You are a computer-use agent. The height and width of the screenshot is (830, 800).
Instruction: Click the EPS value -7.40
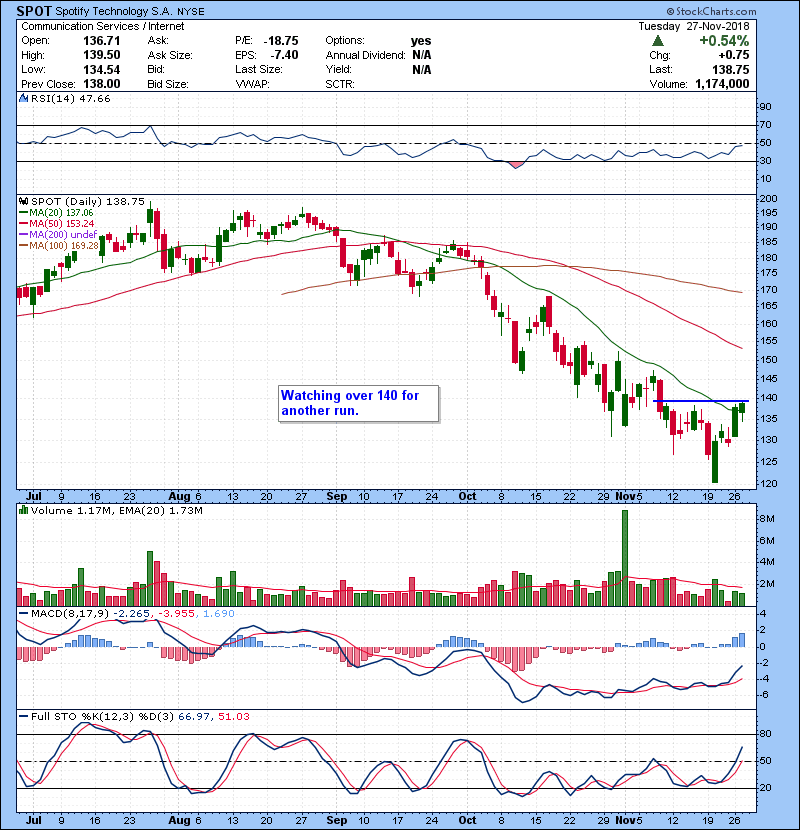(284, 55)
